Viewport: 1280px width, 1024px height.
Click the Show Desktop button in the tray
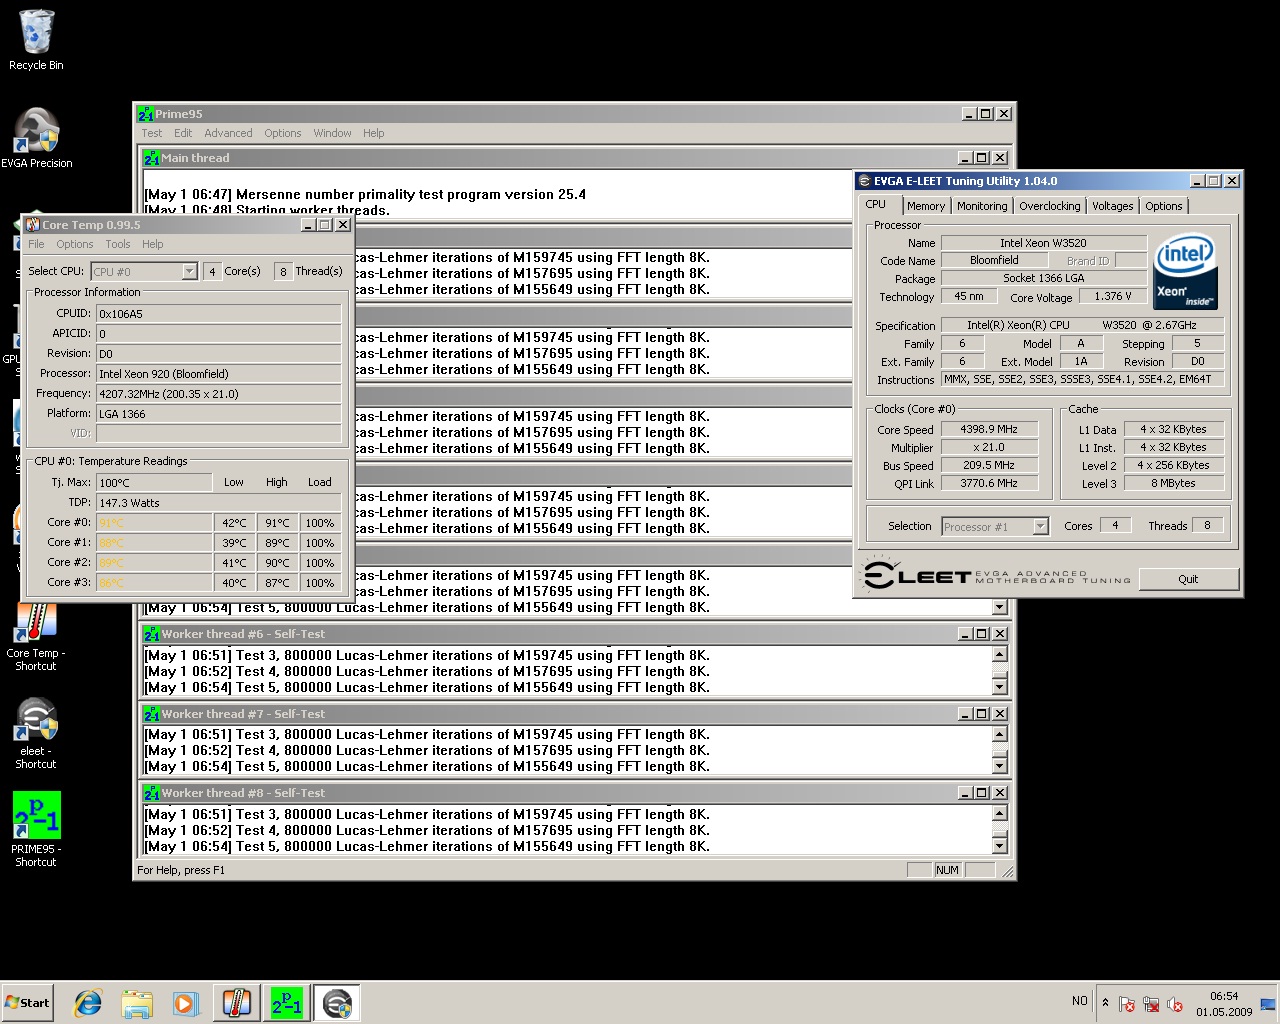click(1269, 1003)
